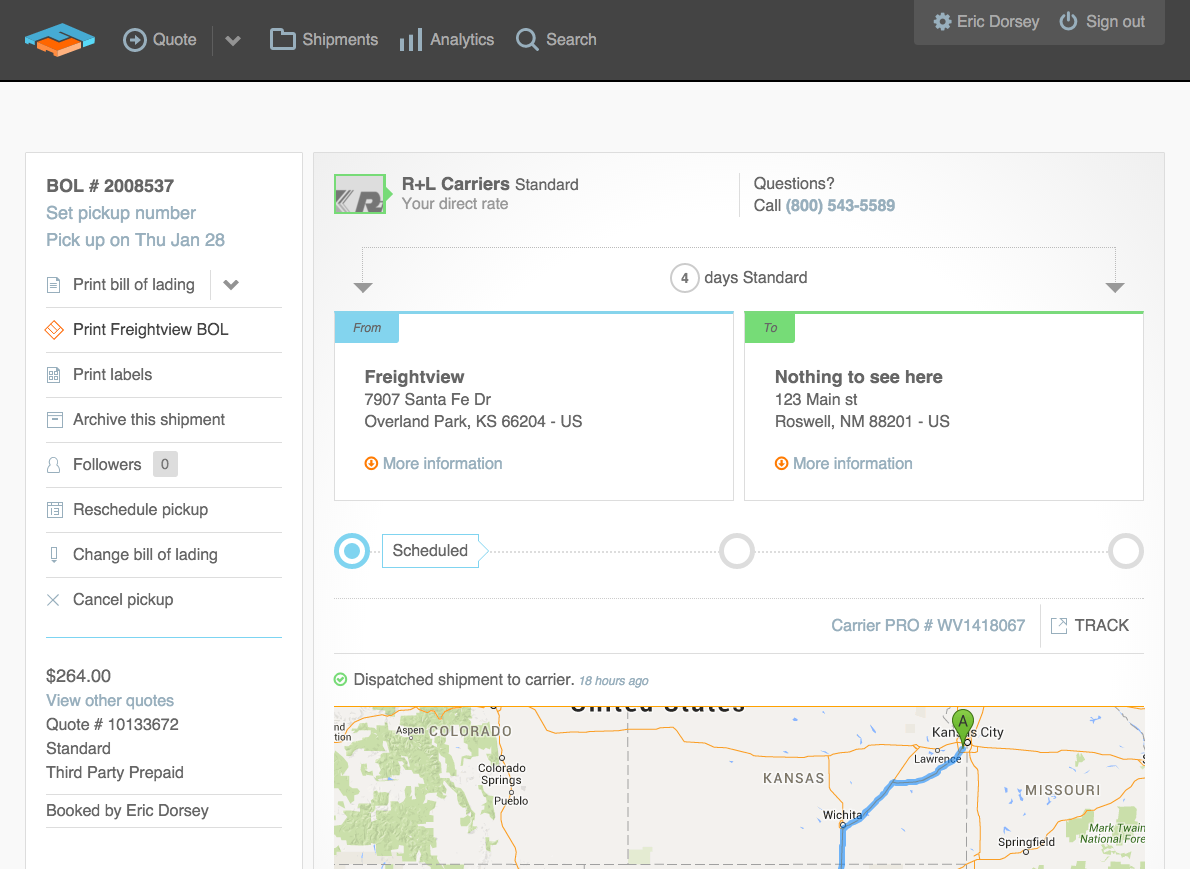This screenshot has width=1190, height=869.
Task: Call the (800) 543-5589 phone link
Action: coord(840,206)
